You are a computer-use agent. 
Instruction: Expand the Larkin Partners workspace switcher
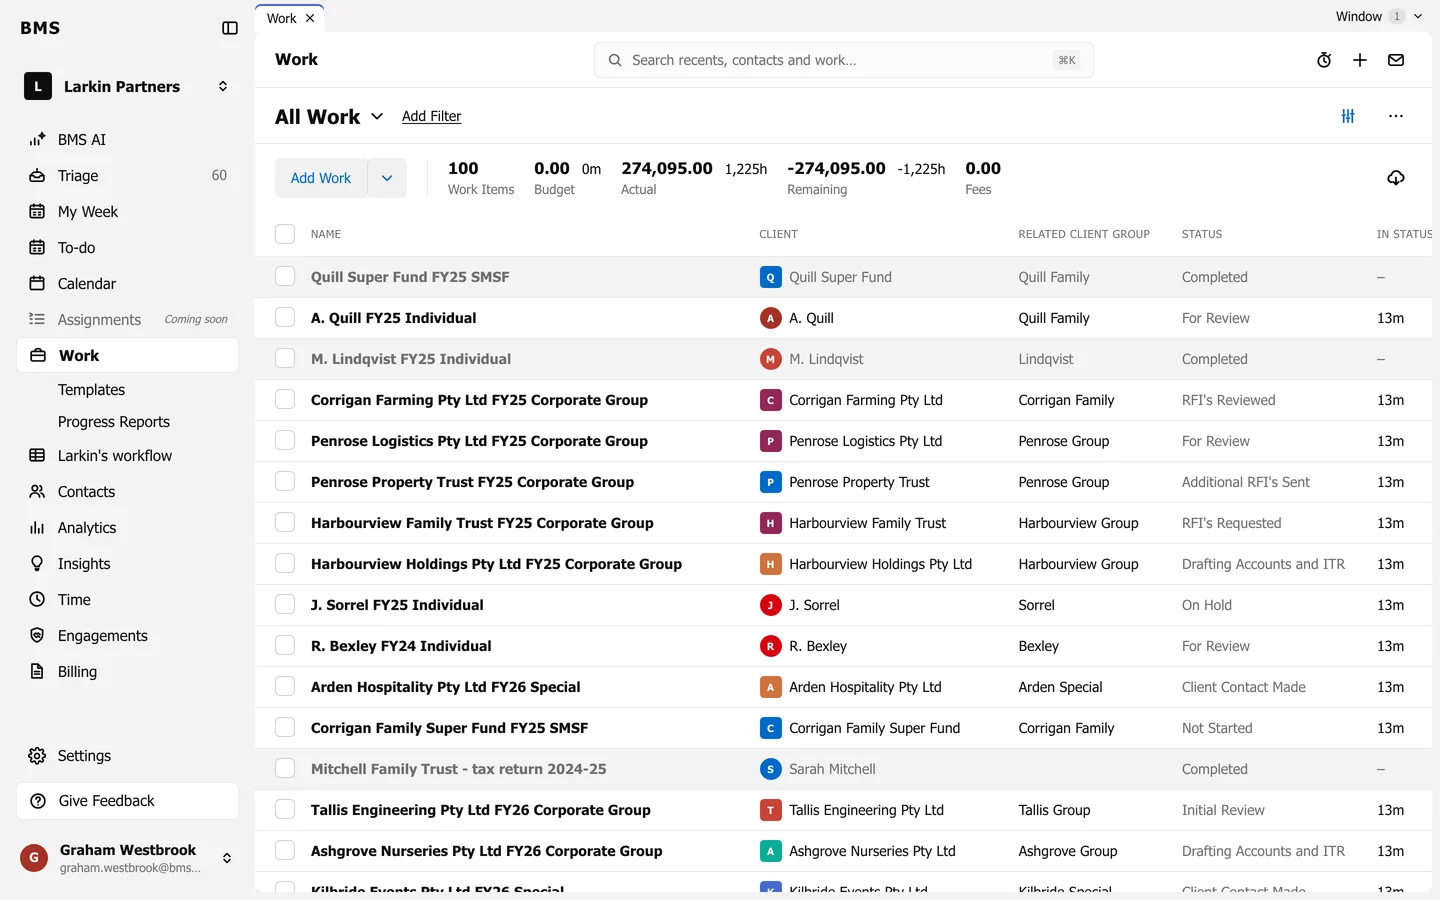coord(128,87)
